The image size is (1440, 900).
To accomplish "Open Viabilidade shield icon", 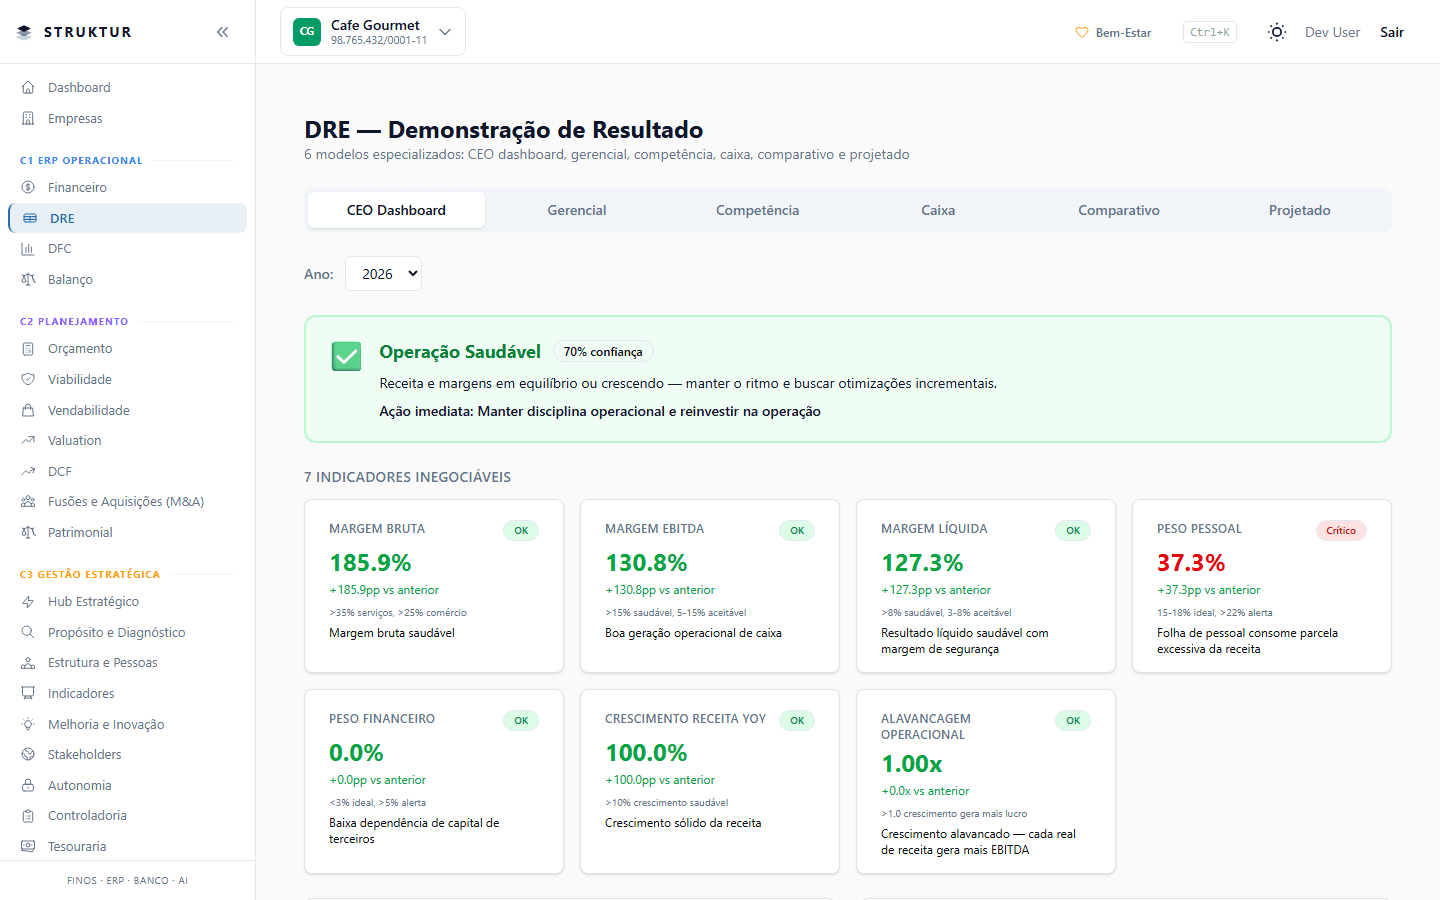I will (28, 379).
